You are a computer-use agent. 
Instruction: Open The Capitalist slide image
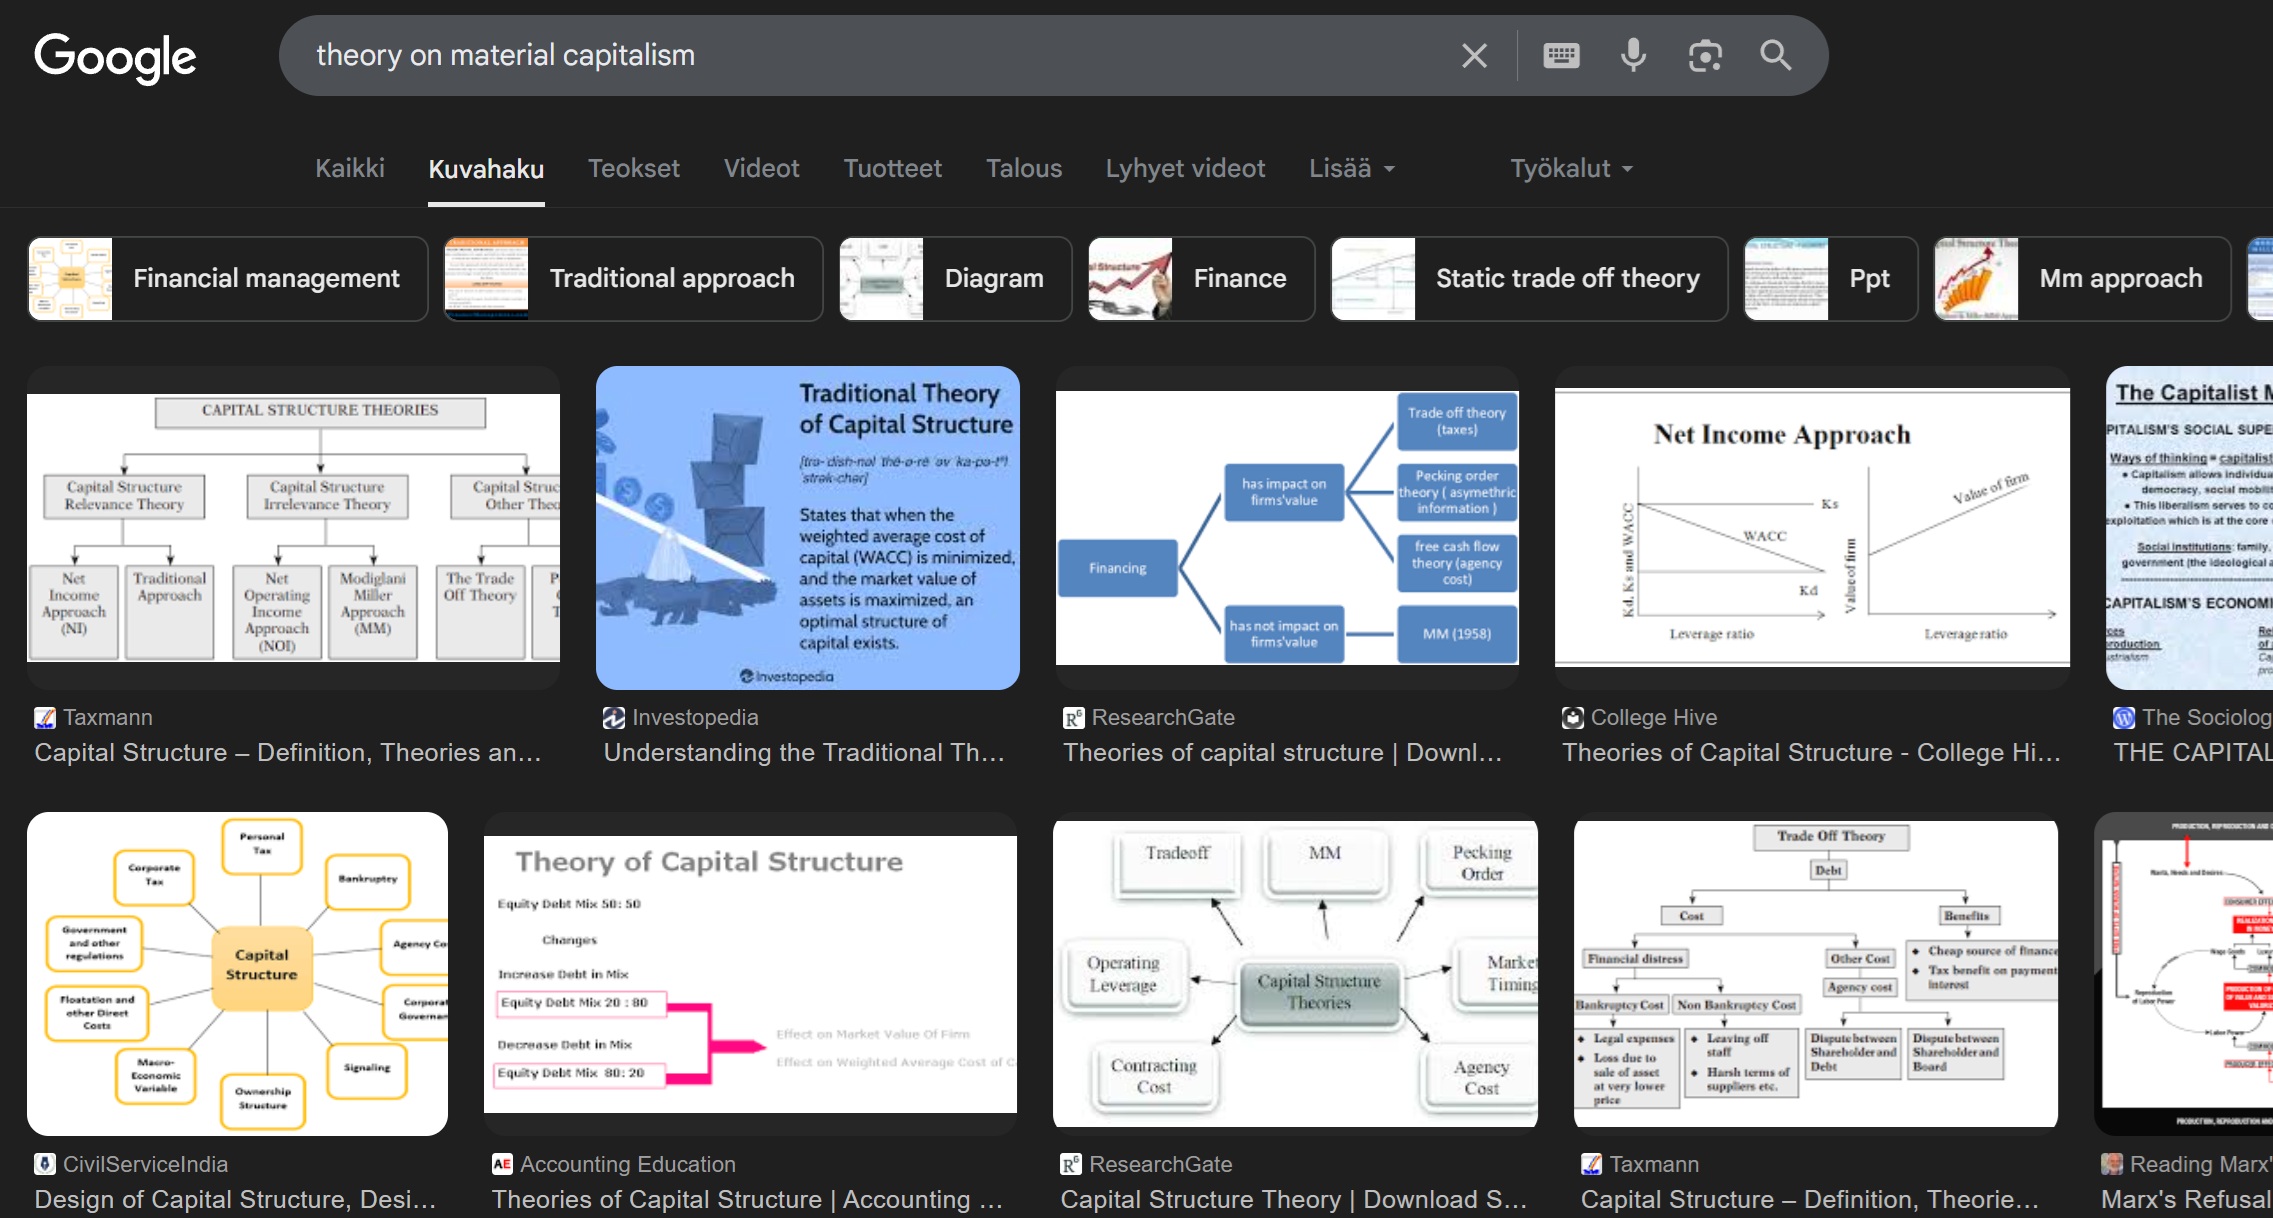(x=2189, y=528)
